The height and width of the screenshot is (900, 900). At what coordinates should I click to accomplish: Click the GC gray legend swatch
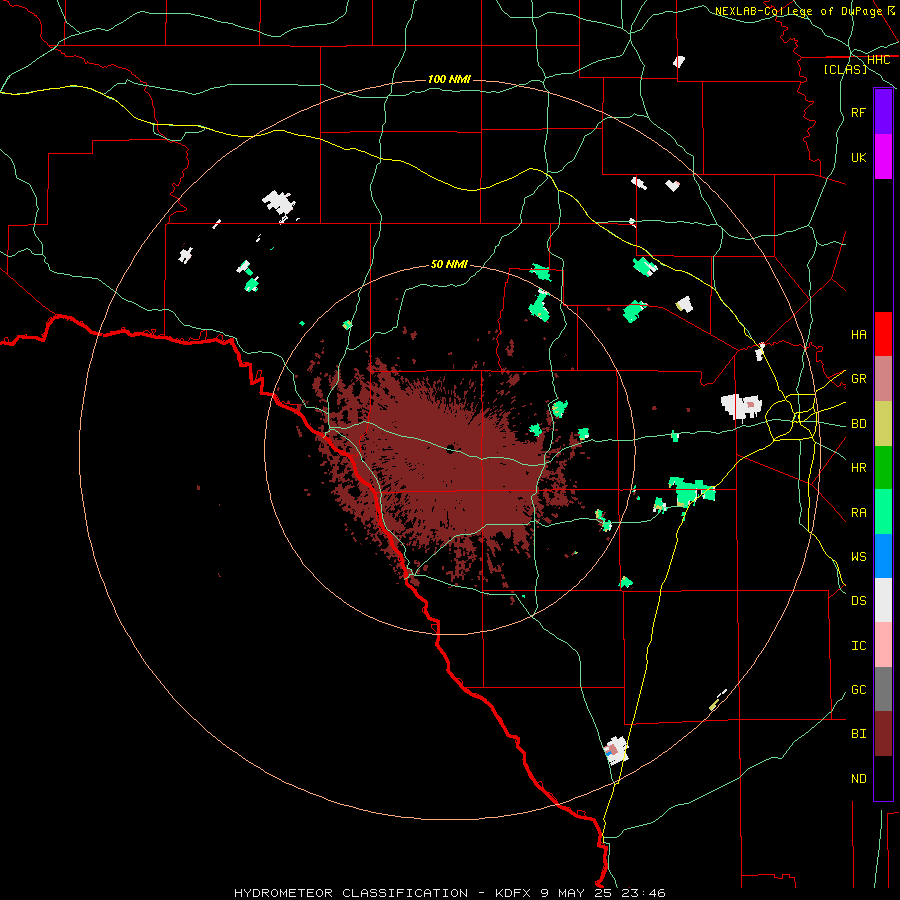tap(883, 689)
